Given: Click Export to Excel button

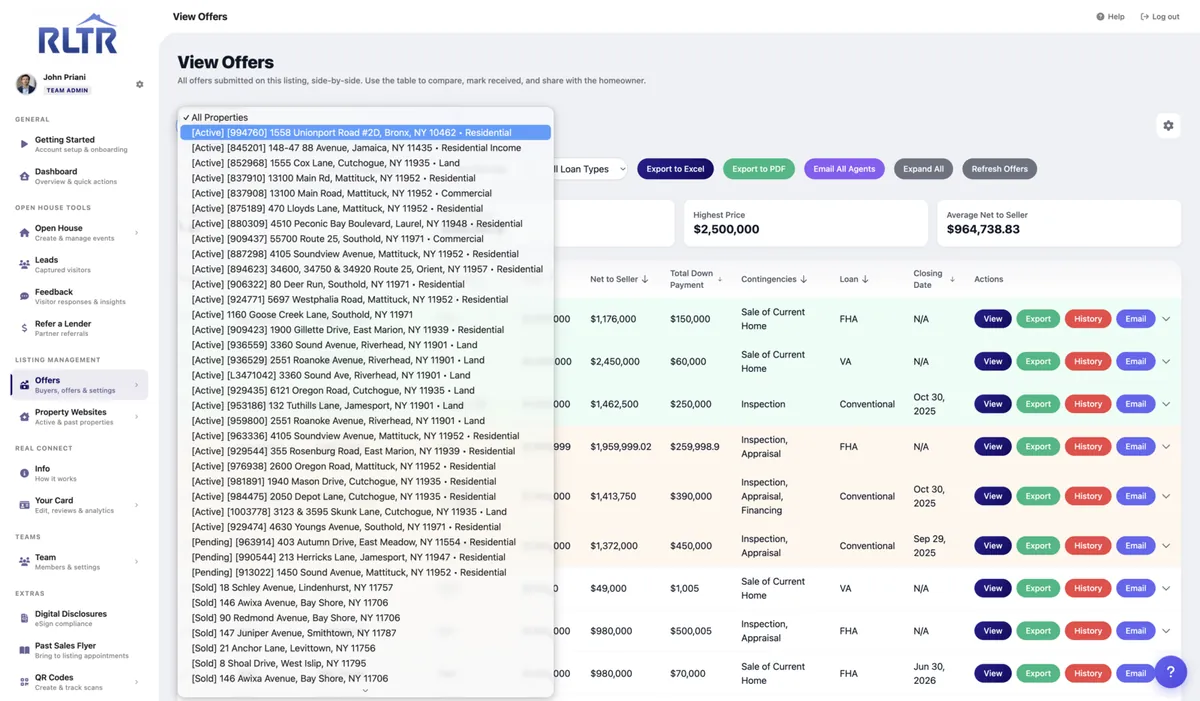Looking at the screenshot, I should tap(675, 169).
